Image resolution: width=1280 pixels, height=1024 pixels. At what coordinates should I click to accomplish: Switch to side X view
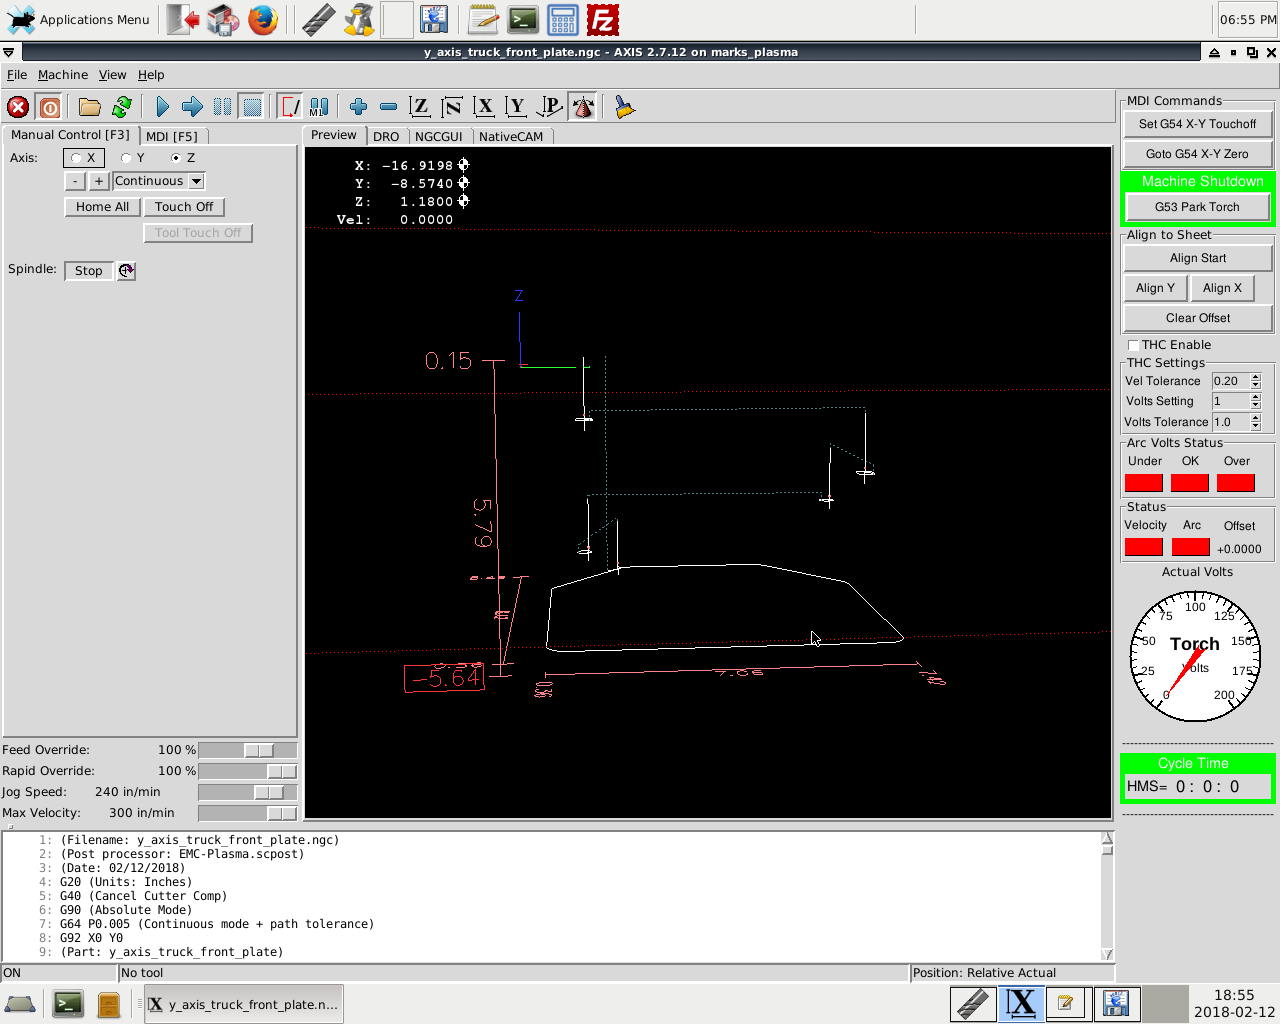click(x=484, y=107)
